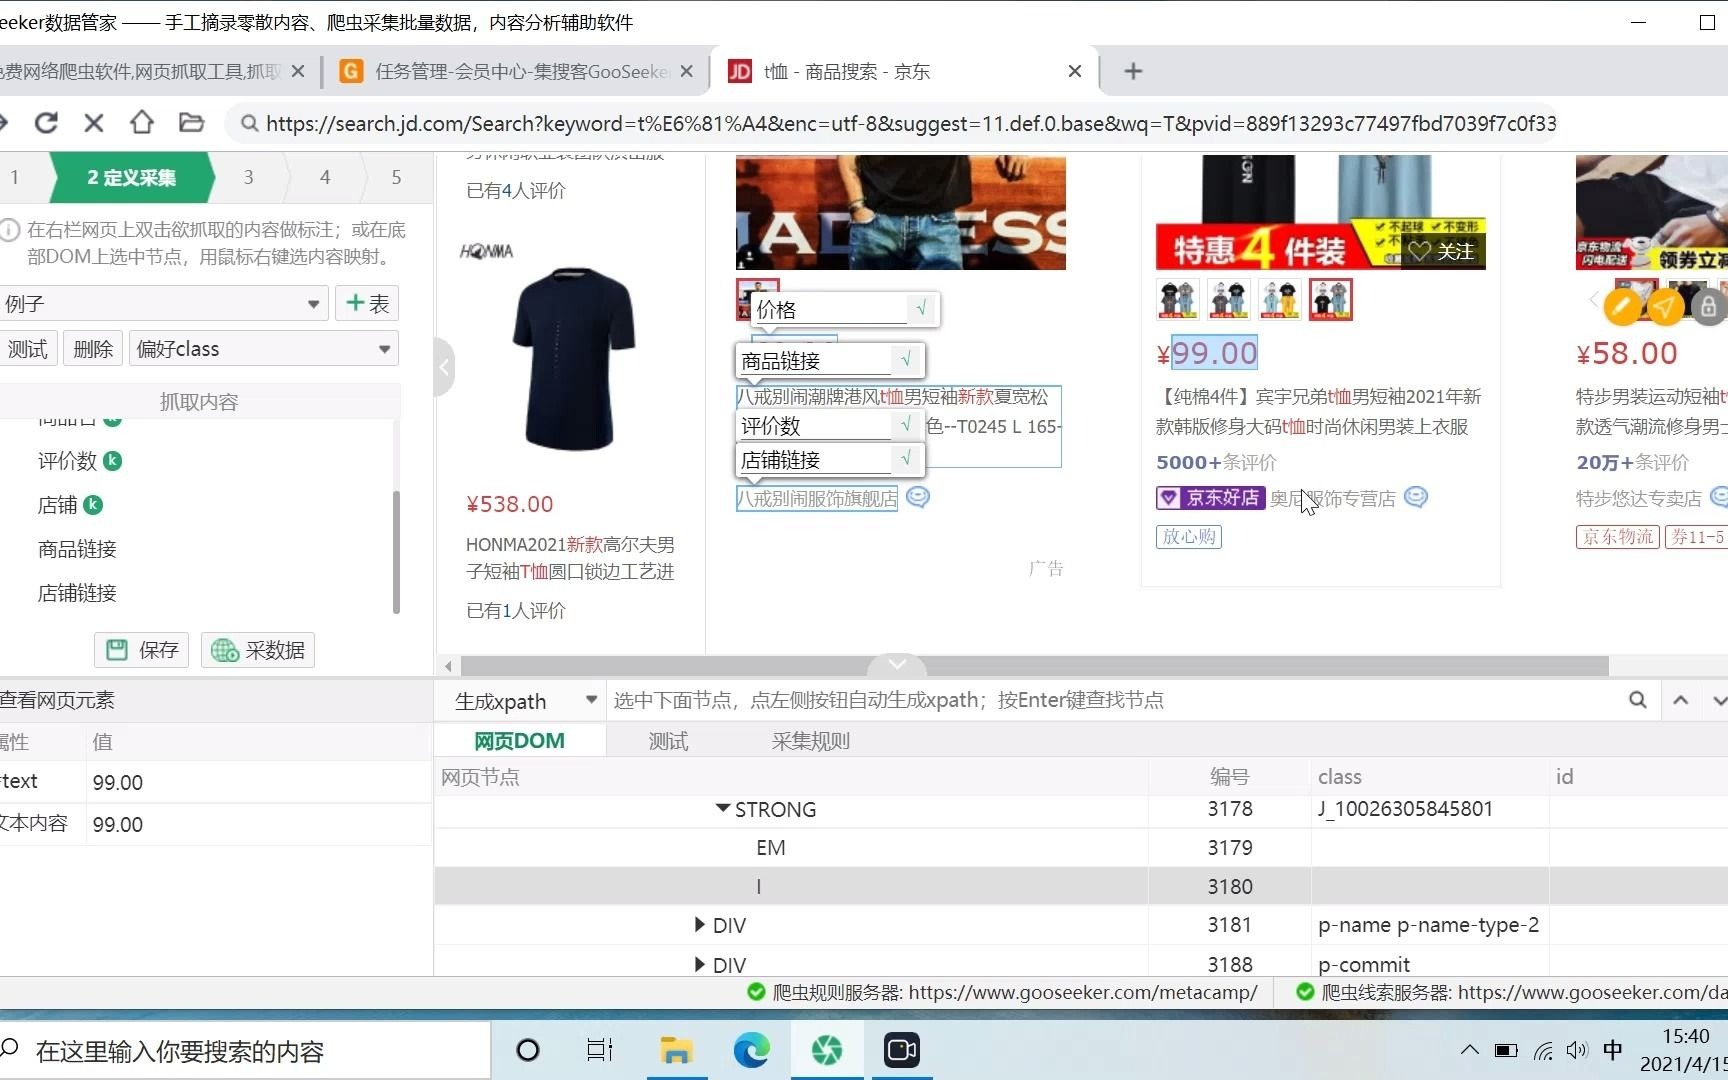1728x1080 pixels.
Task: Click the ¥99.00 price
Action: [1207, 353]
